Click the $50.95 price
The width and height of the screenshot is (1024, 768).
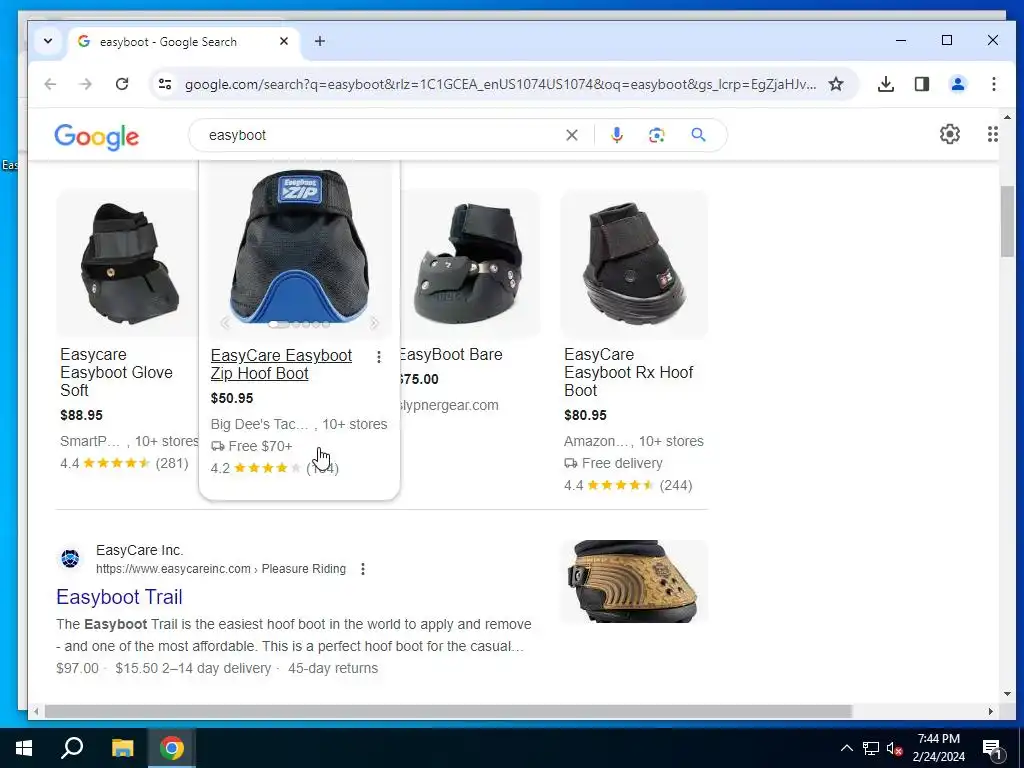pos(232,398)
